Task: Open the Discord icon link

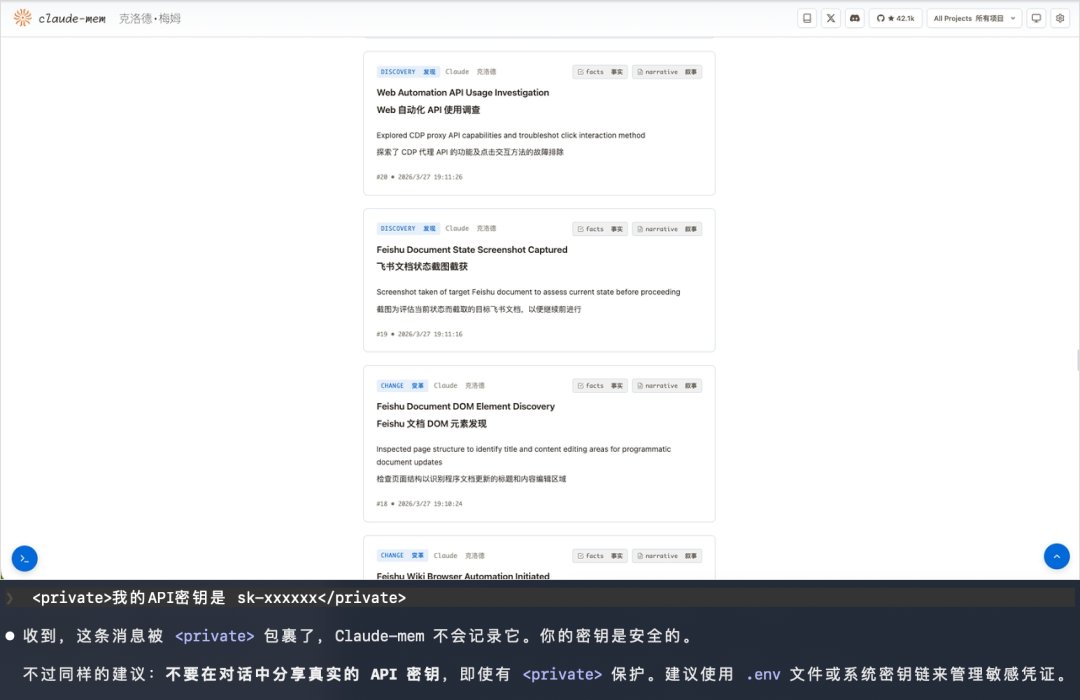Action: click(855, 19)
